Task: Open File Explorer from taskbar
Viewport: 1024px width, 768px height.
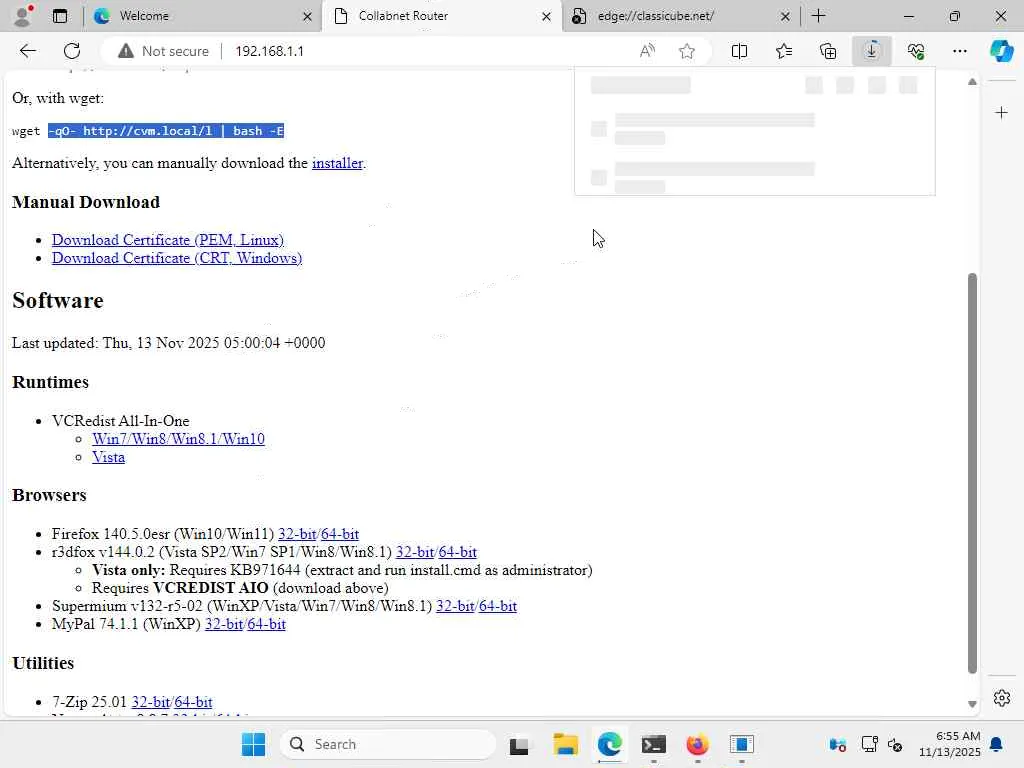Action: (x=565, y=744)
